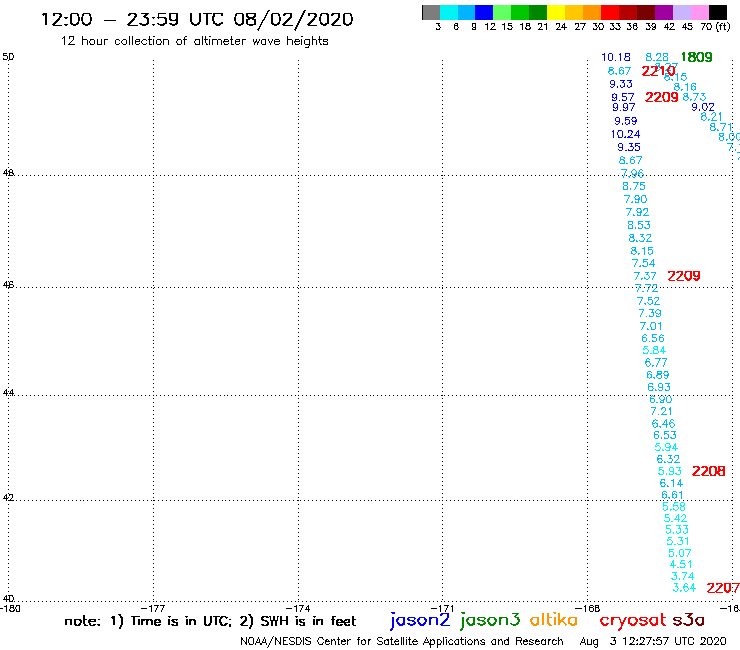
Task: Click the gray swatch in the color scale
Action: (431, 13)
